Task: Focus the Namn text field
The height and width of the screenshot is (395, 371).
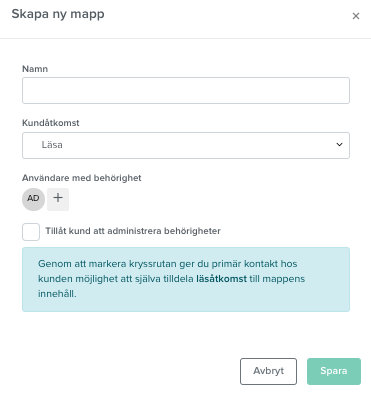Action: 186,90
